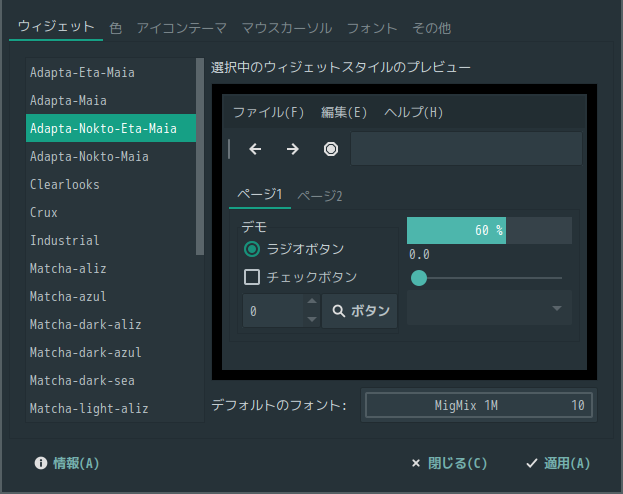
Task: Click the 閉じる(C) button
Action: [449, 463]
